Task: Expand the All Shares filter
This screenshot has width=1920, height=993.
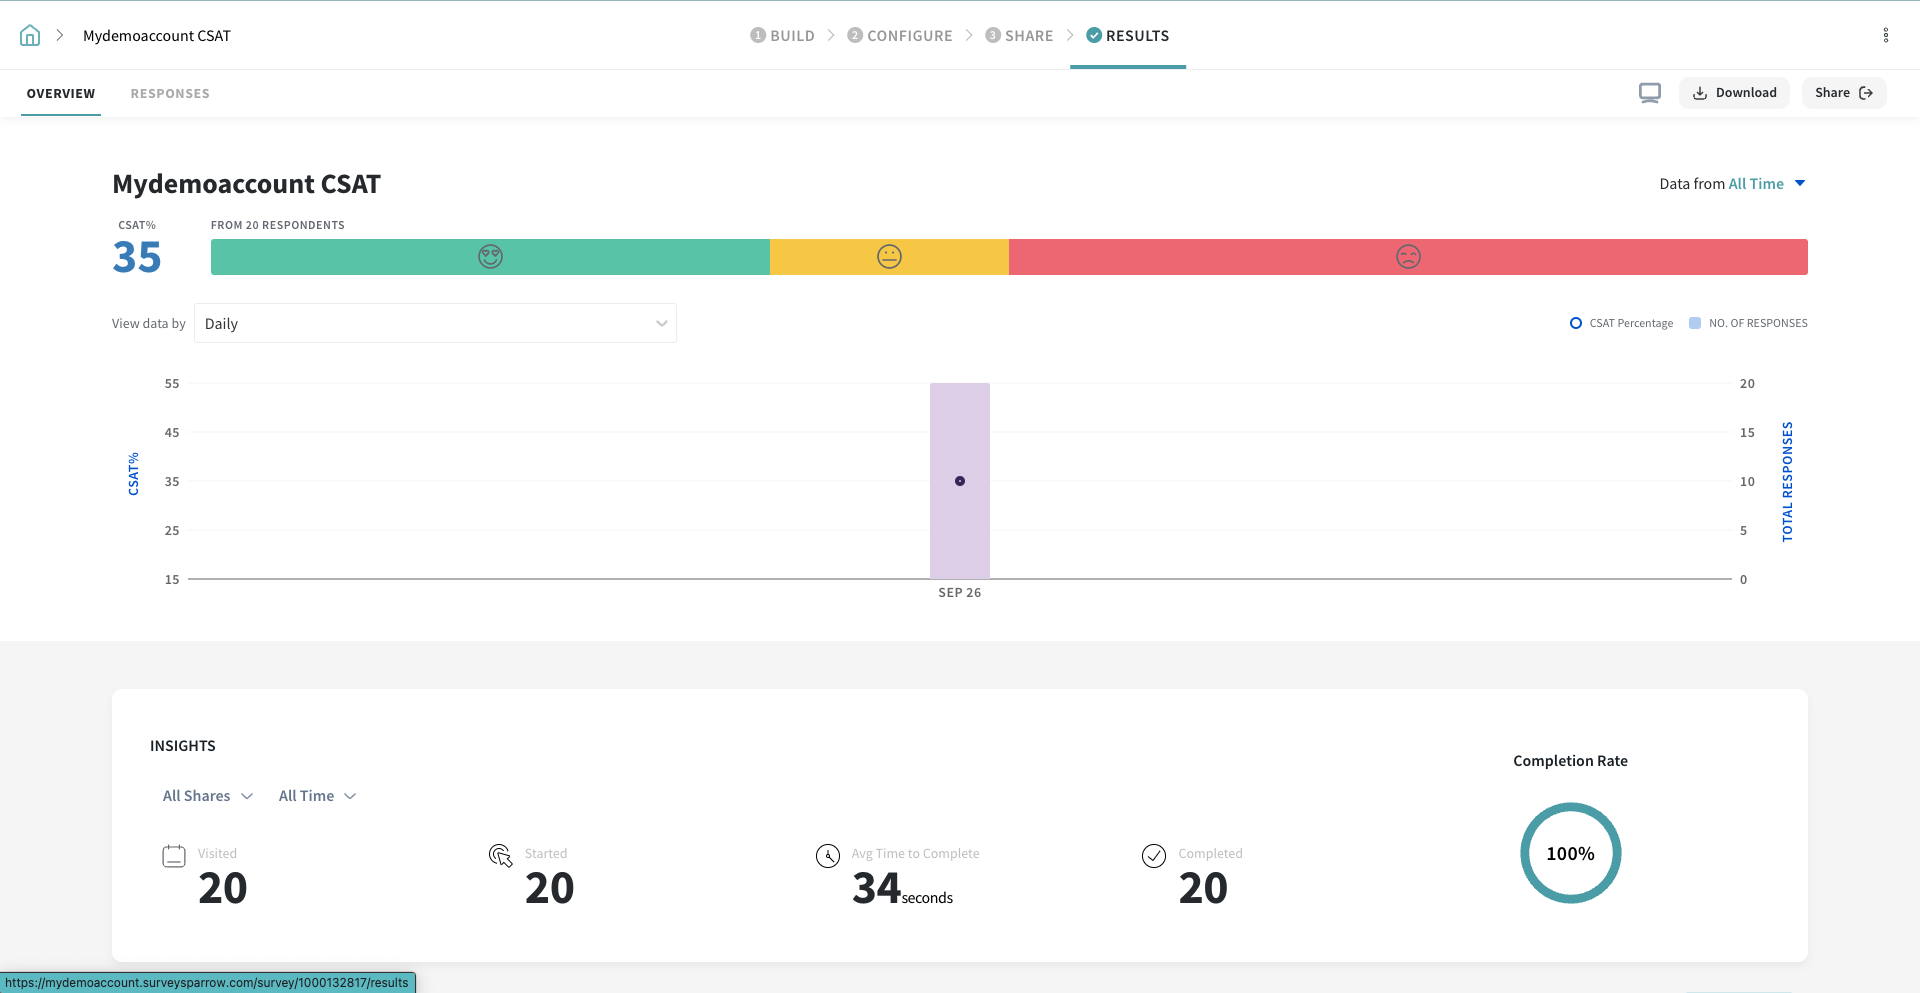Action: (x=207, y=796)
